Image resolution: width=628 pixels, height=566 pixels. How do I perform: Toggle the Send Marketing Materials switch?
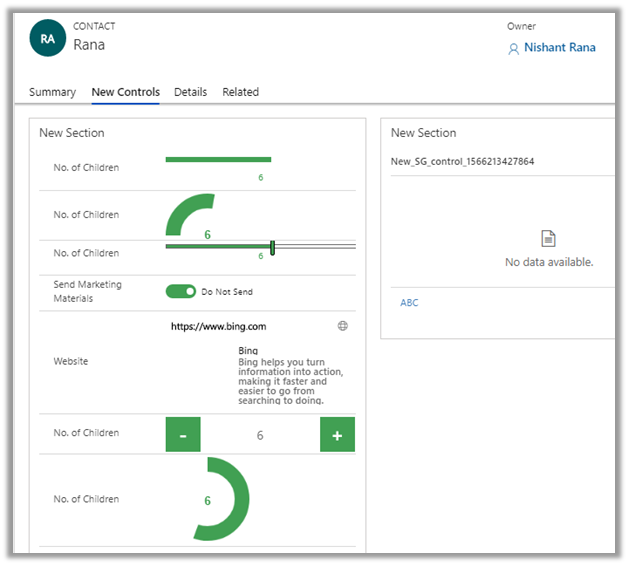(181, 291)
